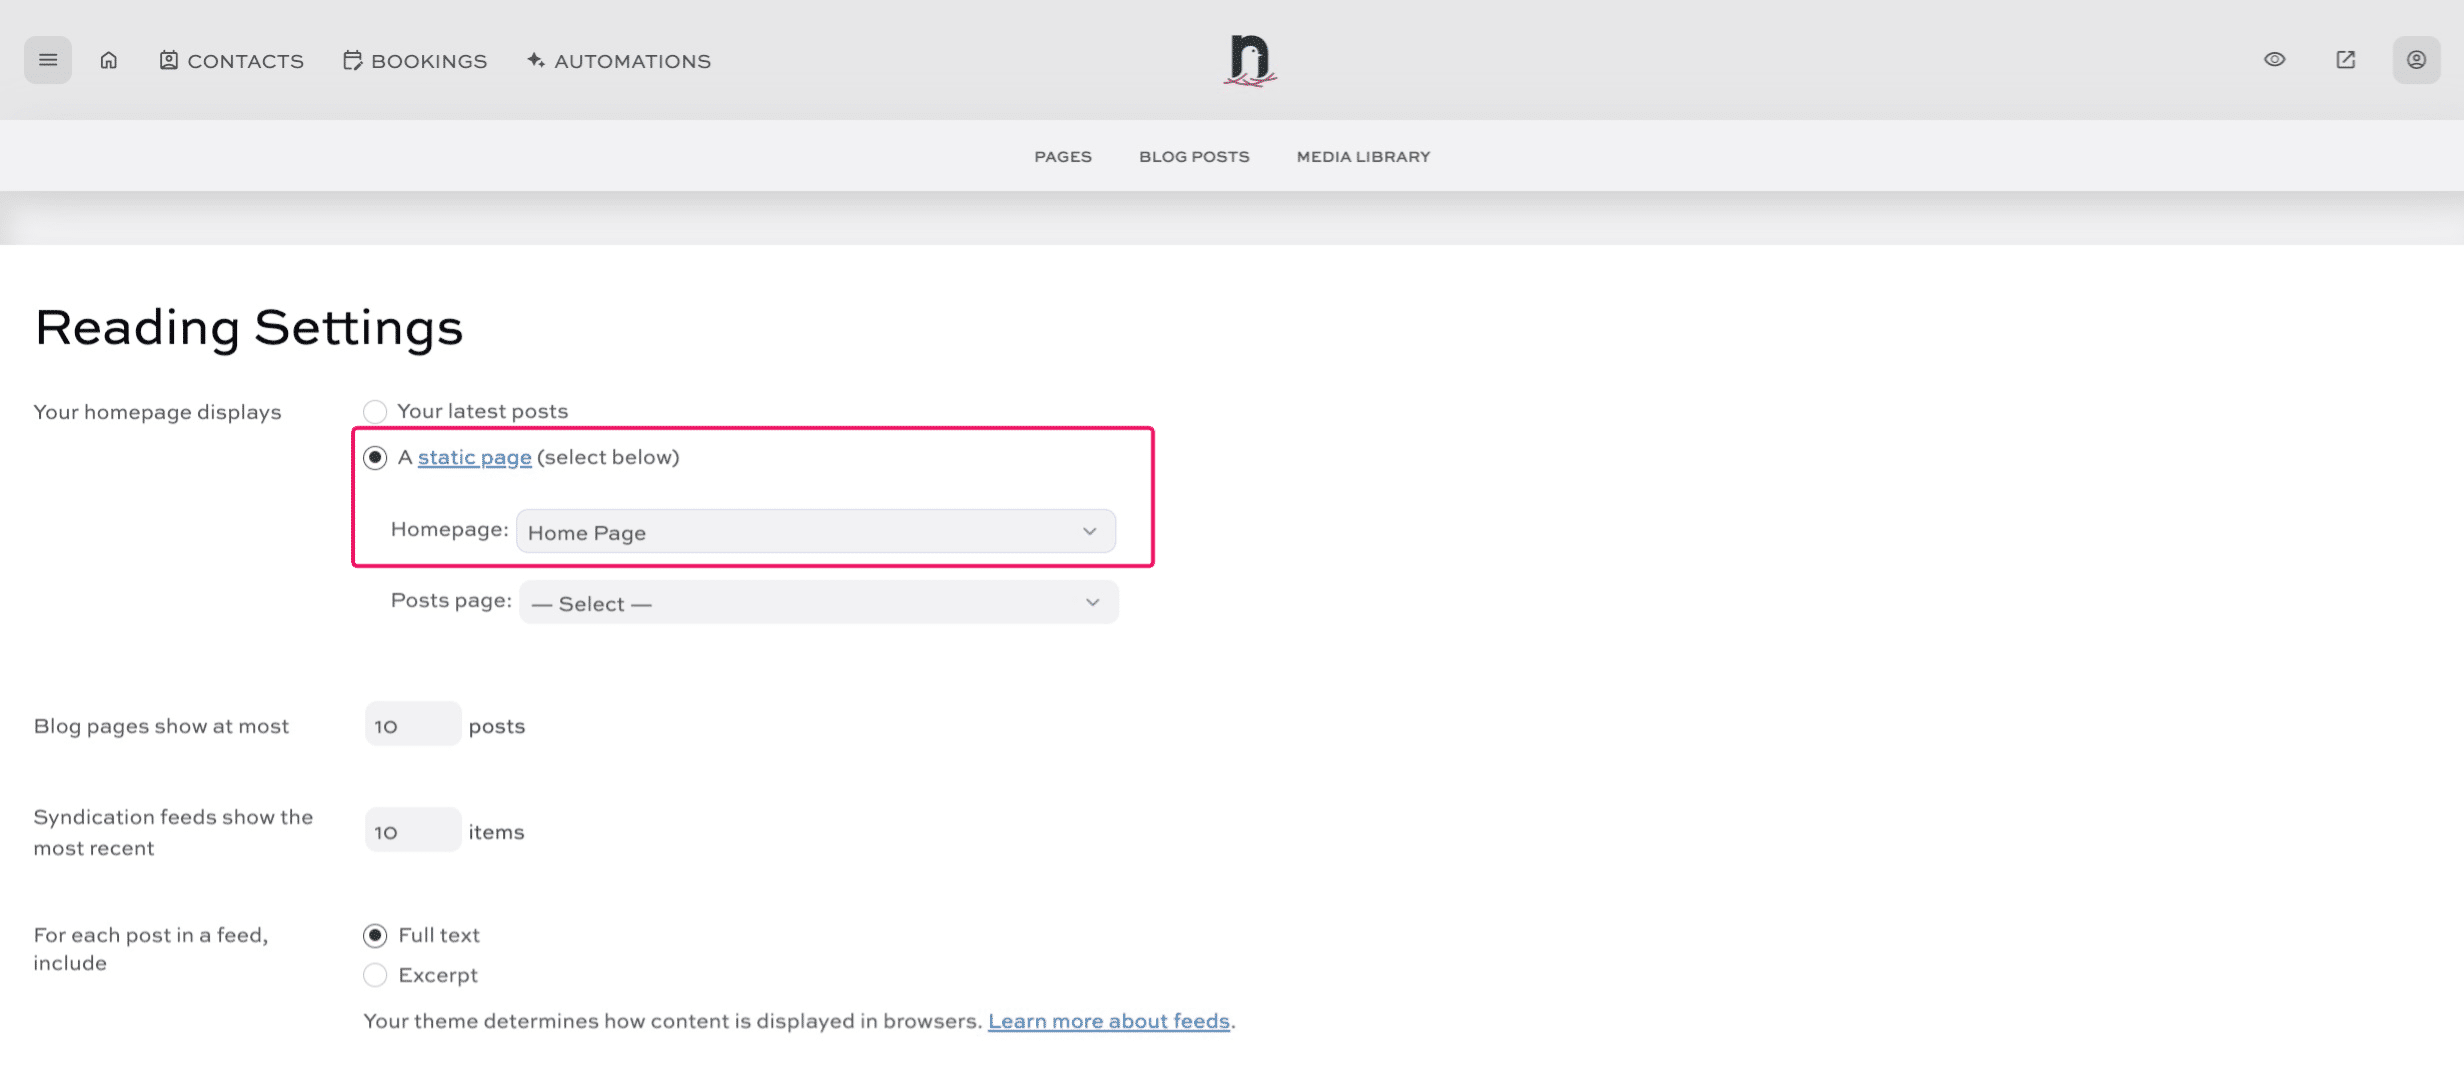2464x1087 pixels.
Task: Click the static page link
Action: pyautogui.click(x=474, y=457)
